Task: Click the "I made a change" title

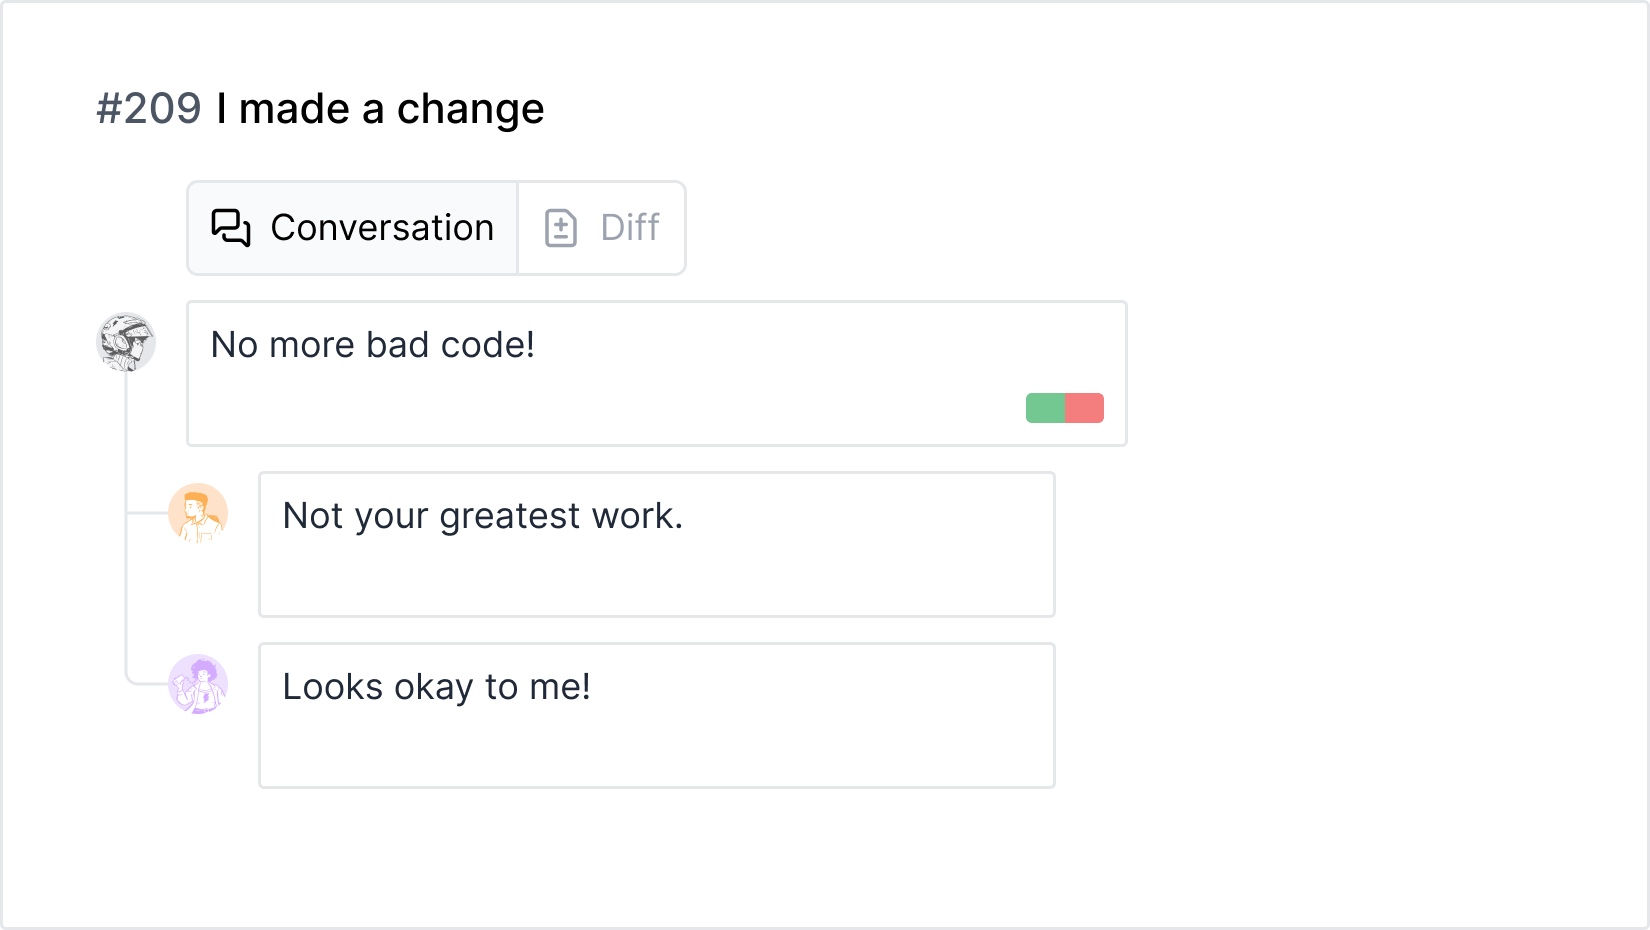Action: pos(380,109)
